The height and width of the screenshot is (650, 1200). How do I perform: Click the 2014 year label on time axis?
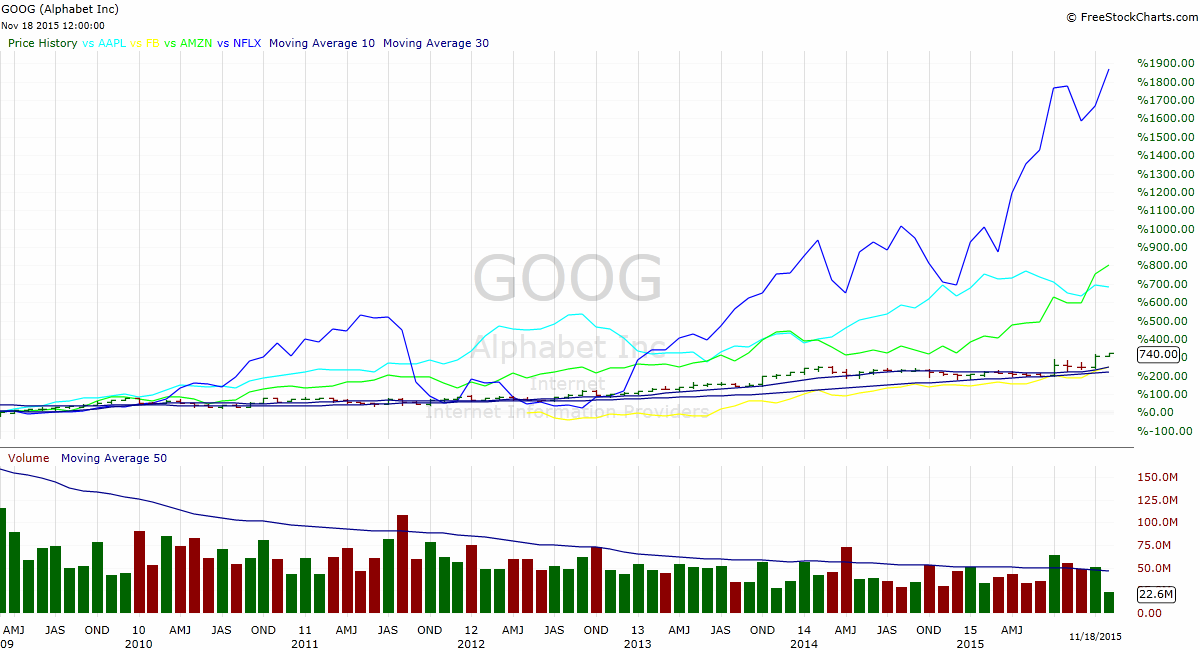pos(803,644)
